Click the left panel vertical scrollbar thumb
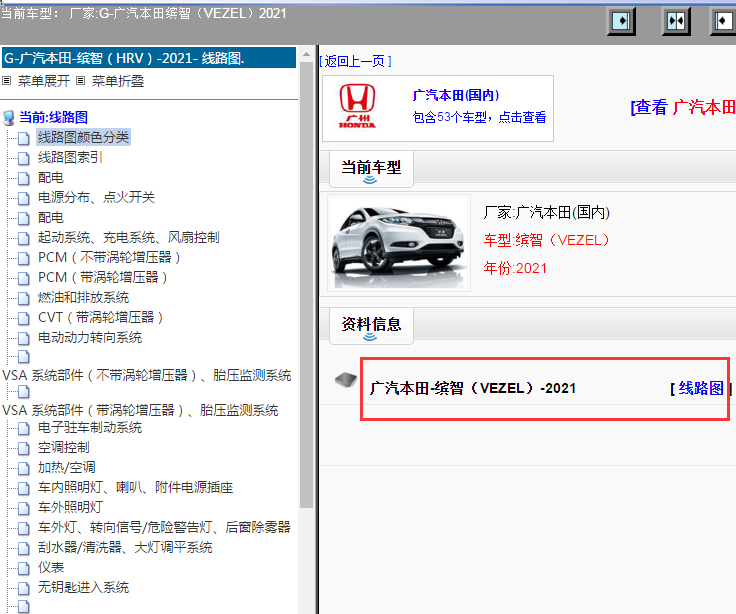Viewport: 736px width, 614px height. tap(307, 284)
